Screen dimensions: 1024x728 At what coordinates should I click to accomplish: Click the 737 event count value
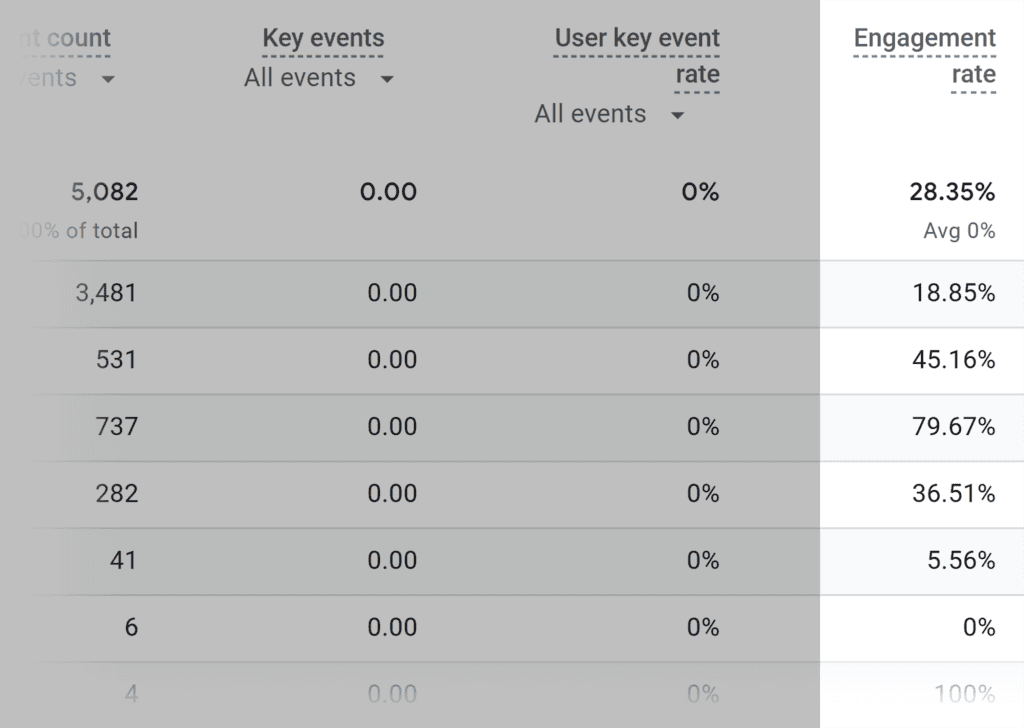point(116,428)
